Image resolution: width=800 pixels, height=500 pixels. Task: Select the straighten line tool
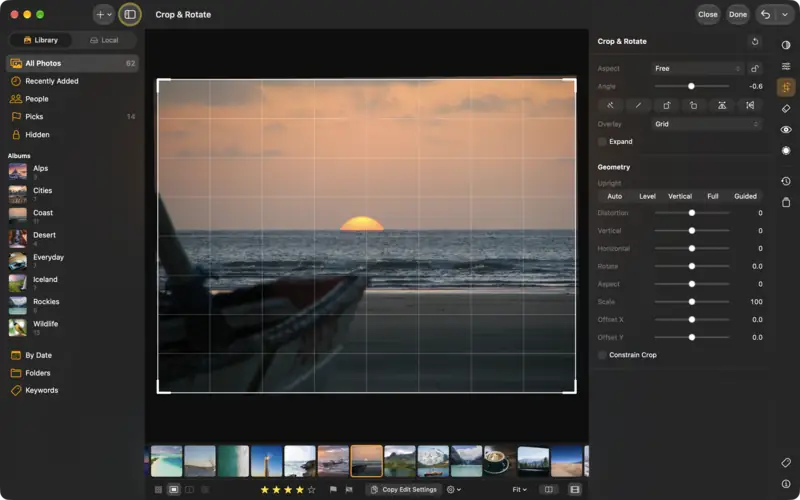pos(638,105)
